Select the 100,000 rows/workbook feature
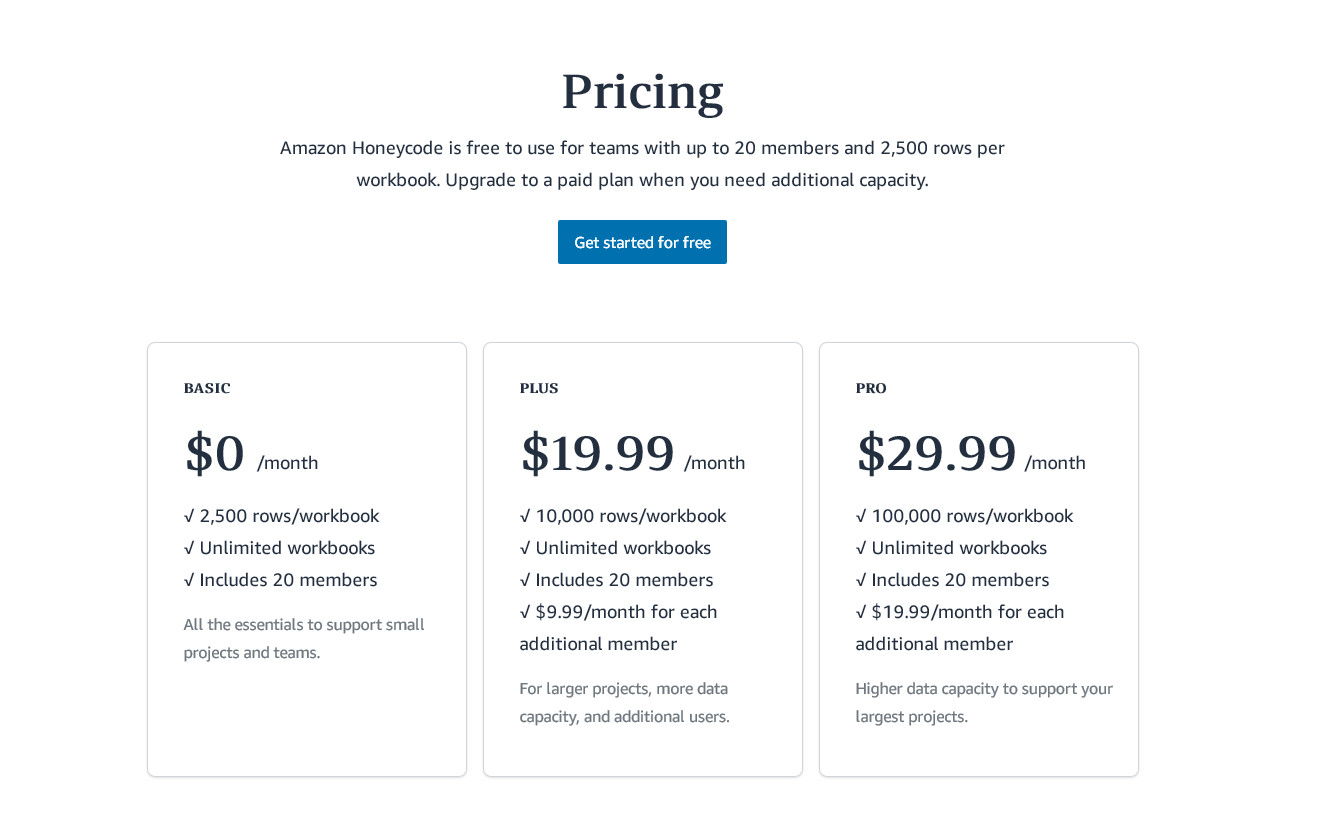The width and height of the screenshot is (1332, 832). pyautogui.click(x=964, y=516)
